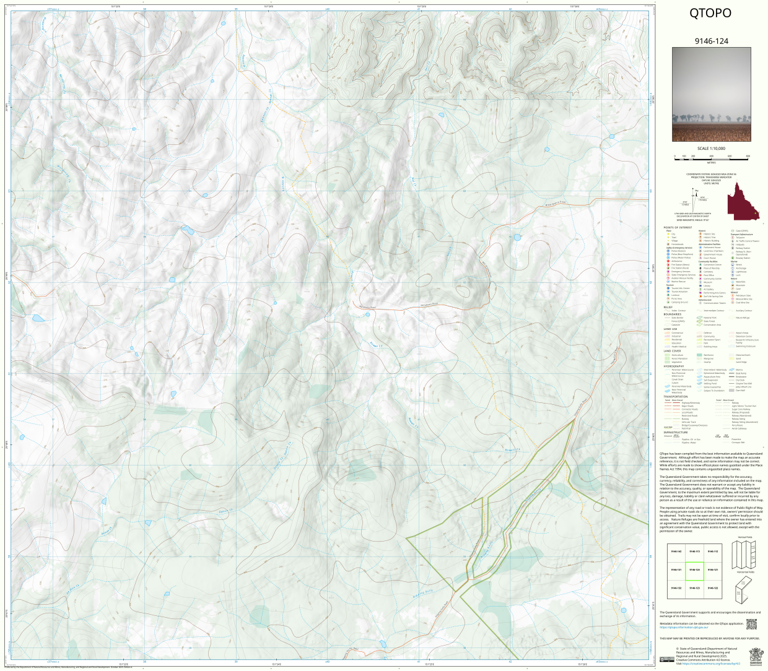Click the HYDROGRAPHY legend heading
This screenshot has height=671, width=768.
point(674,366)
